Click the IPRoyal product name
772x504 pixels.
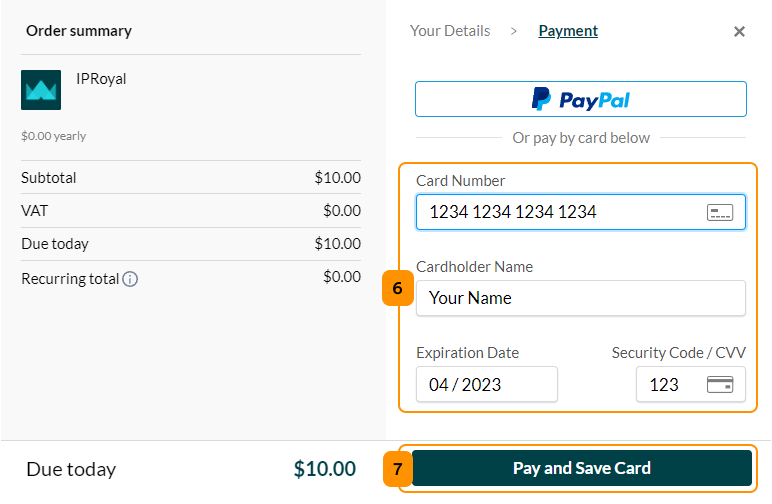coord(101,79)
